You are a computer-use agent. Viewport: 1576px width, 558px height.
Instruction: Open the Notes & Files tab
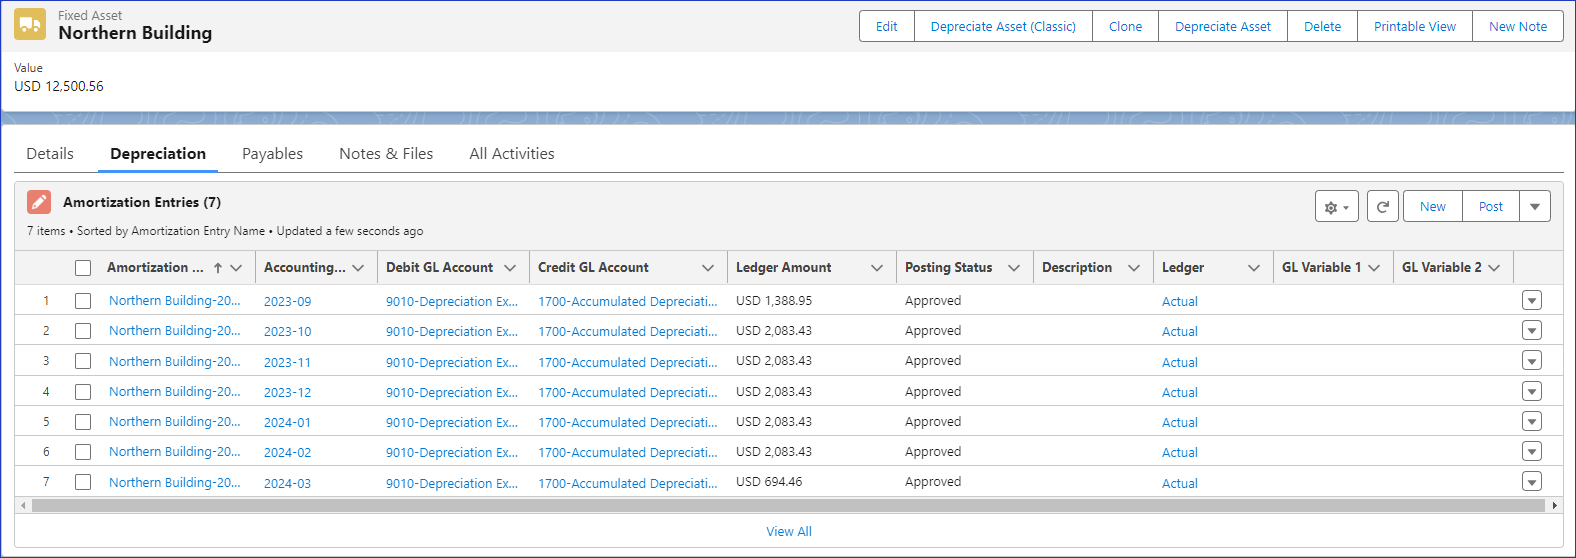point(386,154)
